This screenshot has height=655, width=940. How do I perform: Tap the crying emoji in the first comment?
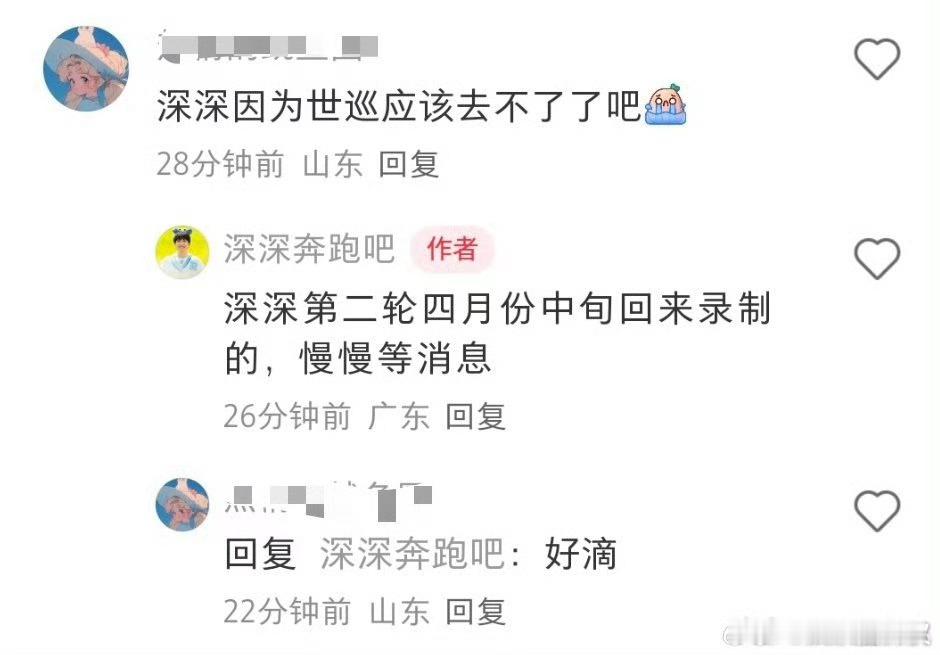click(x=665, y=105)
